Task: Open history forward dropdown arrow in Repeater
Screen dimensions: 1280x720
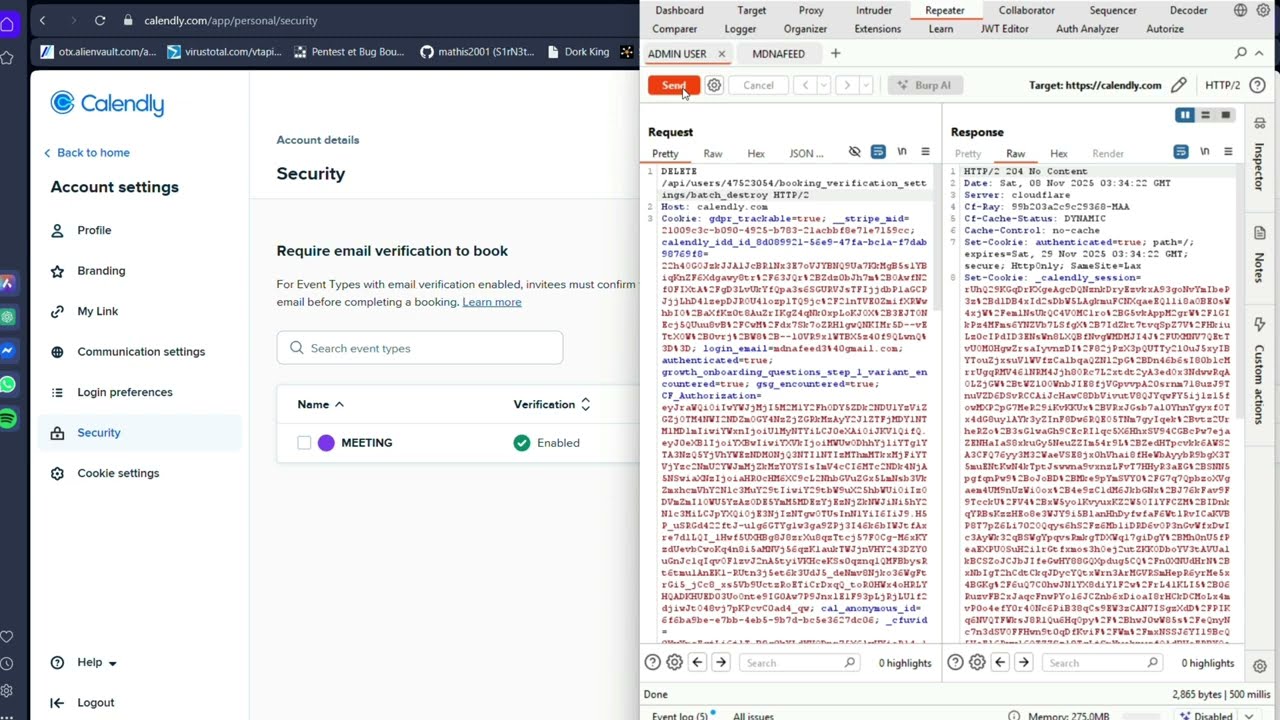Action: pos(866,85)
